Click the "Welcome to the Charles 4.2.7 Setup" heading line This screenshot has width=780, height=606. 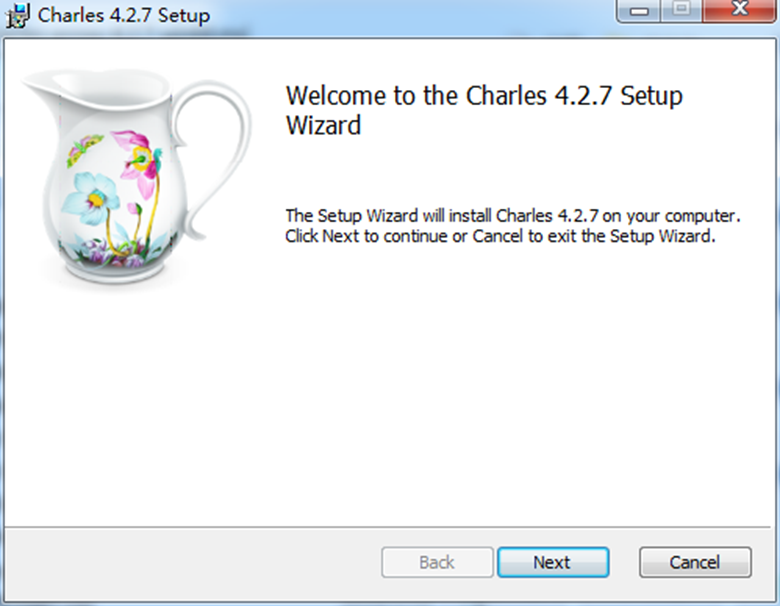coord(484,96)
